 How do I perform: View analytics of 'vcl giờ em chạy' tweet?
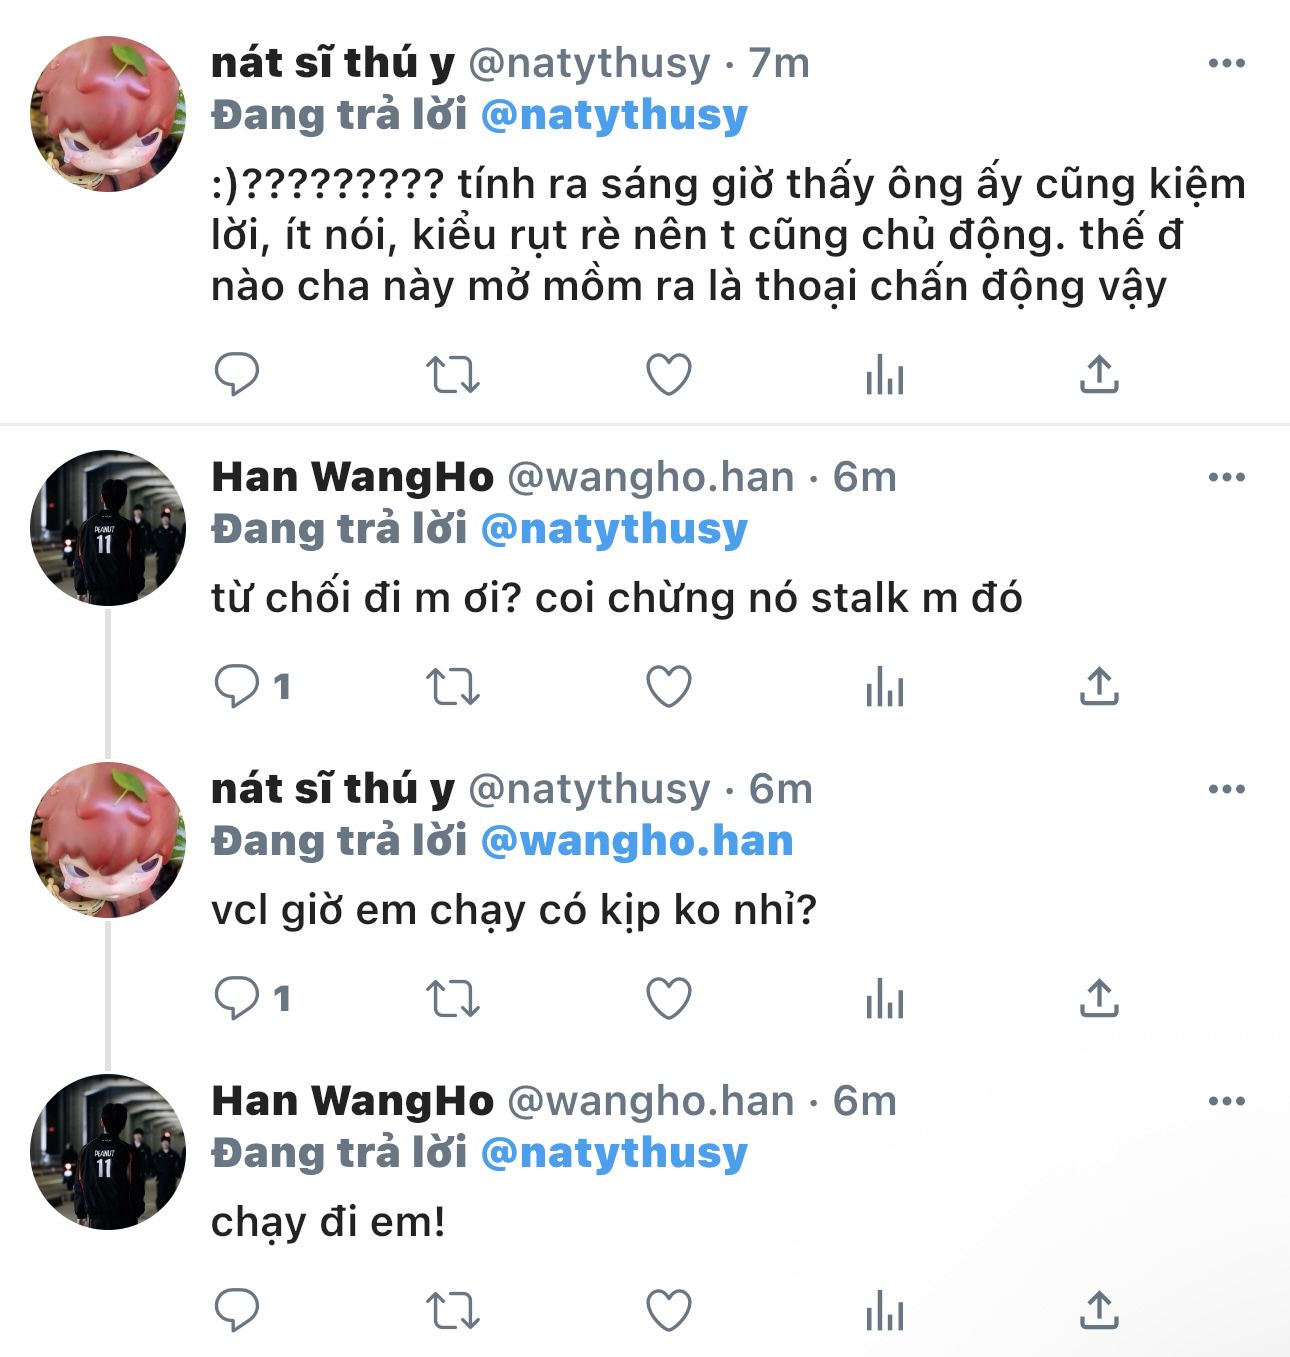(x=884, y=1000)
